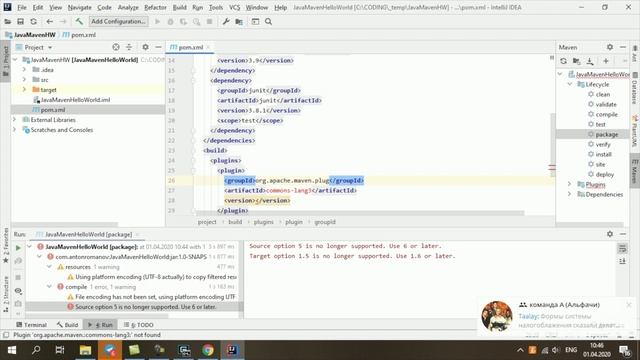Screen dimensions: 640x360
Task: Click Download sources icon in Maven panel
Action: click(590, 61)
